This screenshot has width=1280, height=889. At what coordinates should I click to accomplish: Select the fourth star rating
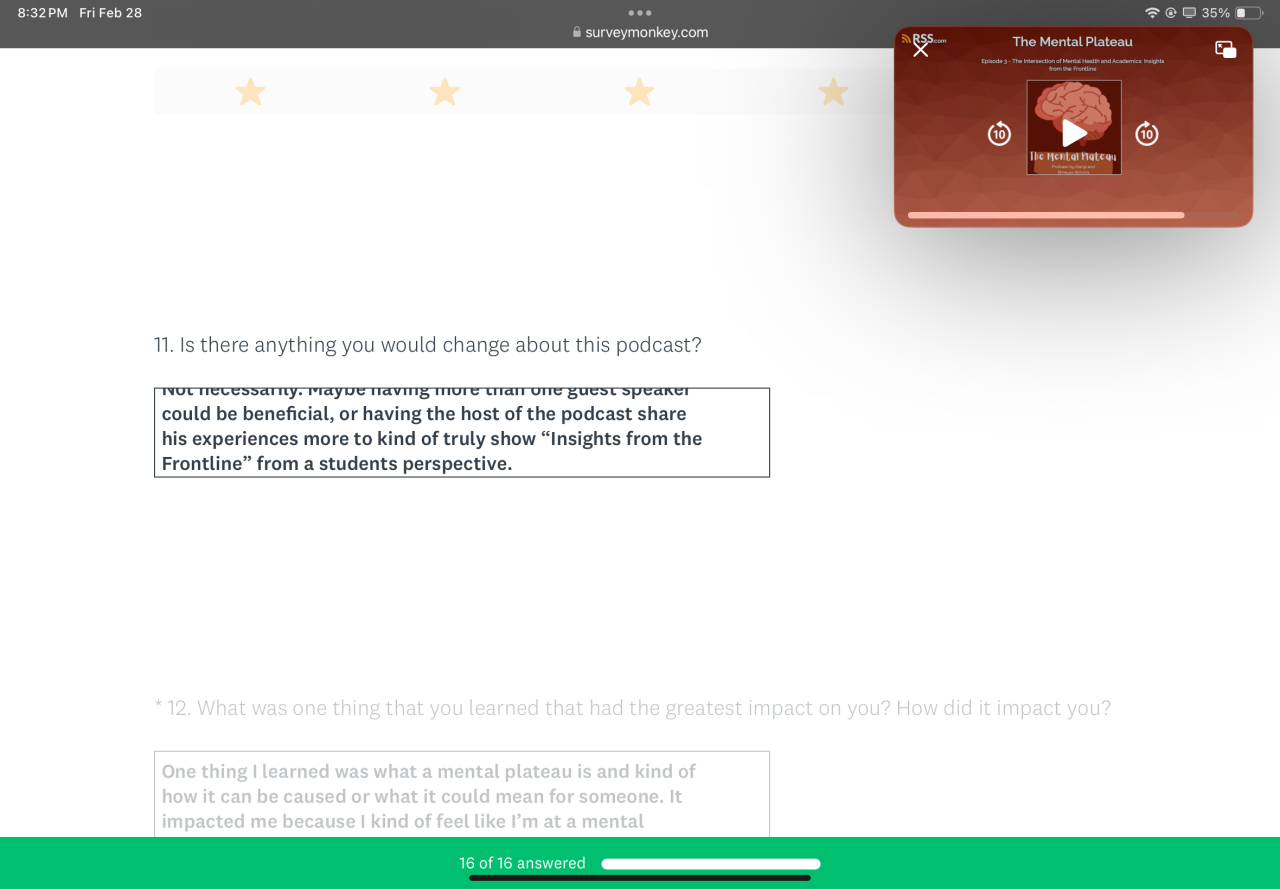[833, 92]
